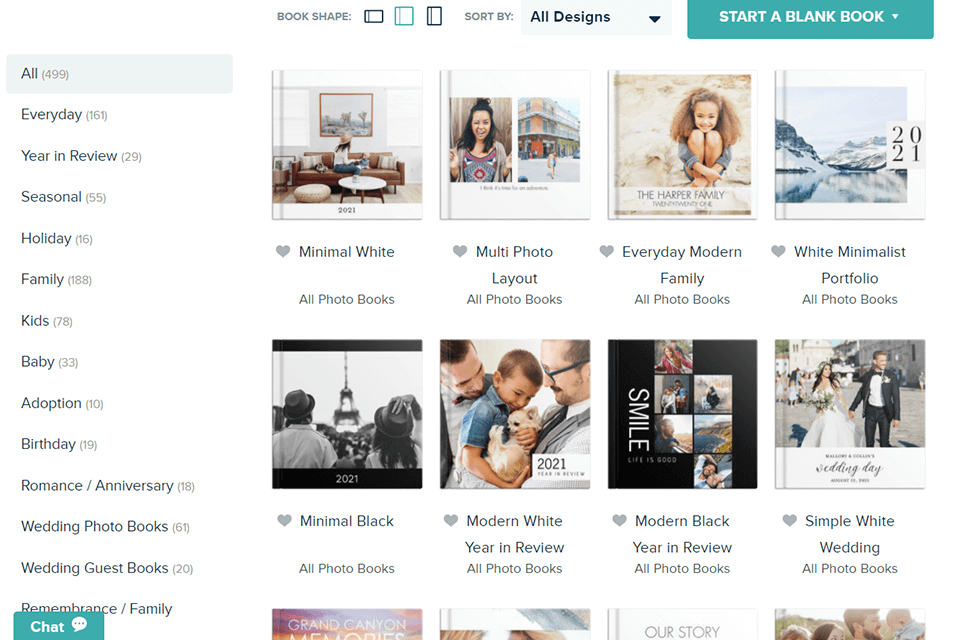The width and height of the screenshot is (960, 640).
Task: Toggle favorite on Modern White Year in Review
Action: pos(451,521)
